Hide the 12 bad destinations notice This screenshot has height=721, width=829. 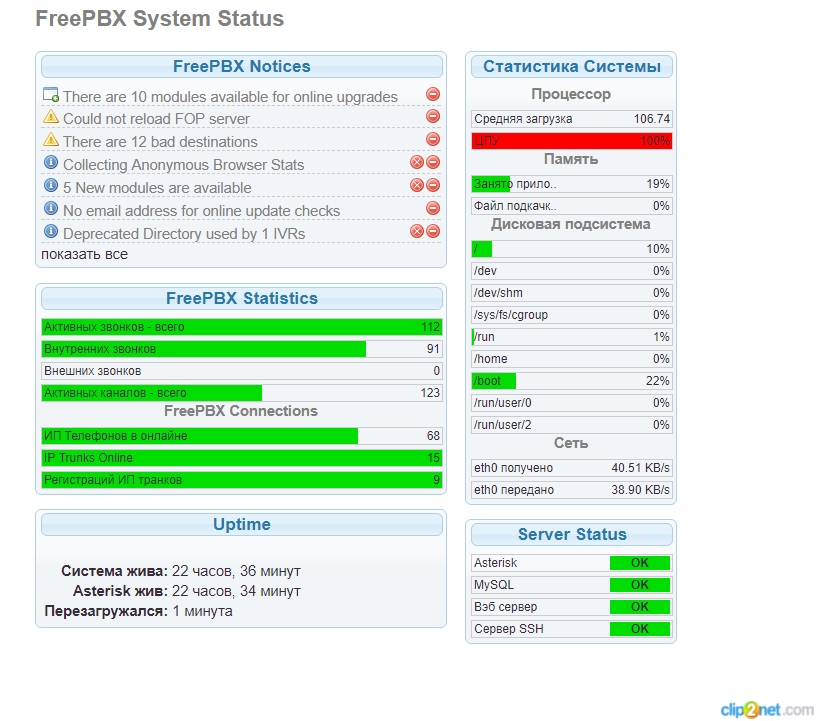pos(433,140)
